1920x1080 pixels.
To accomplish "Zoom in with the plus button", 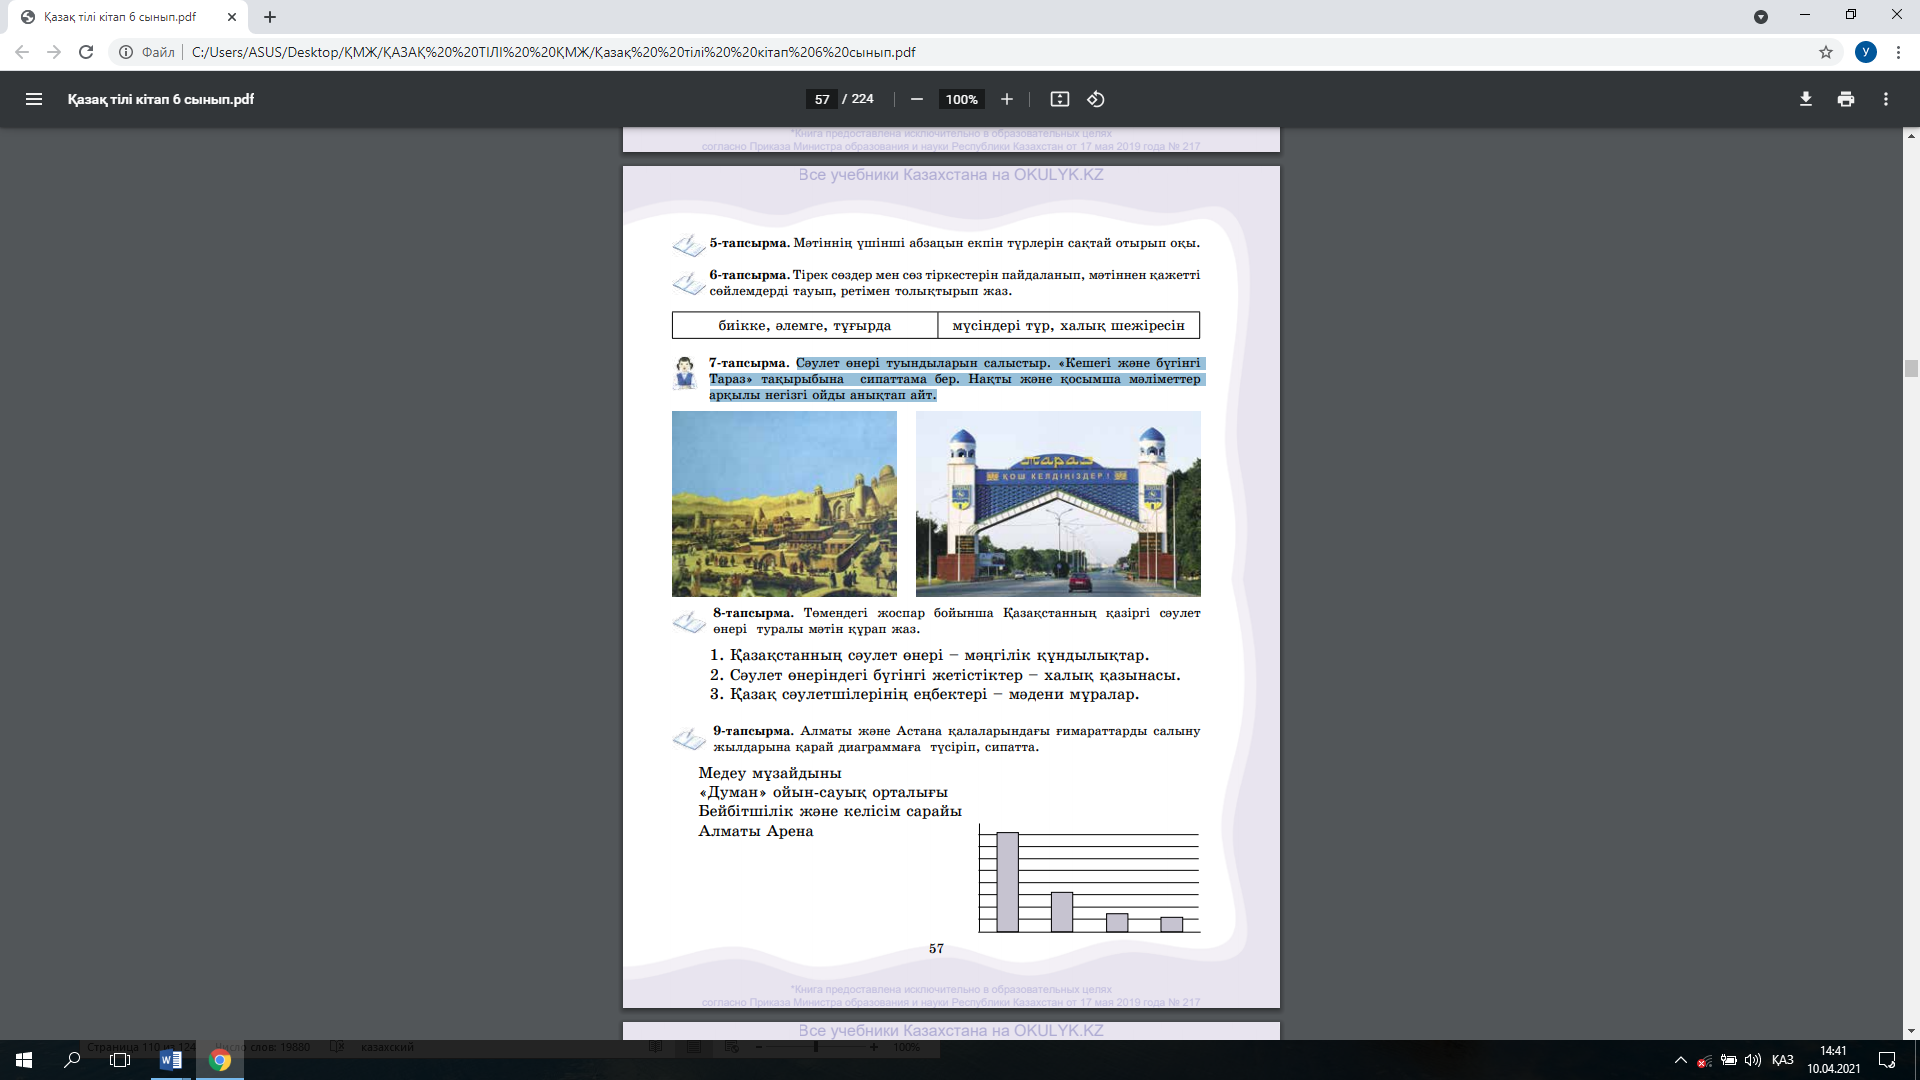I will (1007, 99).
